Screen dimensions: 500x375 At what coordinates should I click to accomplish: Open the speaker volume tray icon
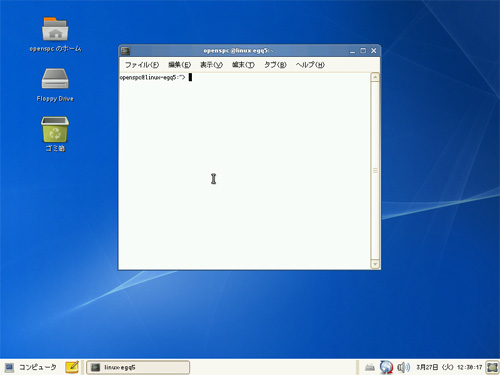[x=403, y=367]
